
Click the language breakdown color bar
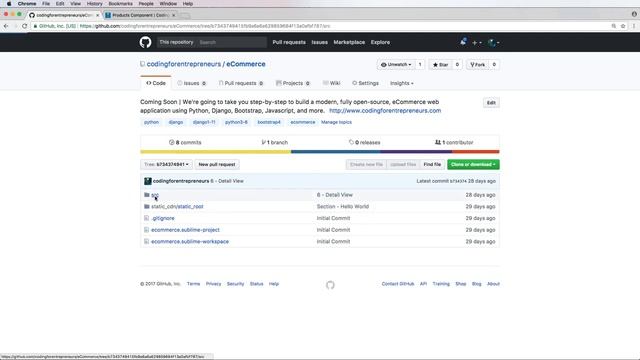tap(320, 151)
